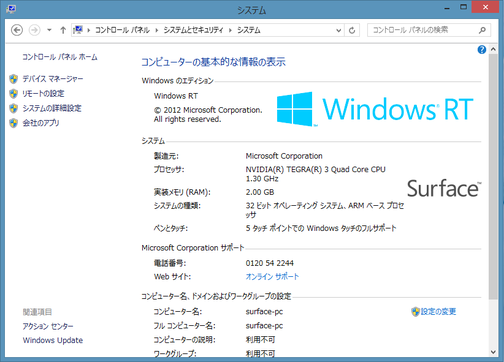The width and height of the screenshot is (504, 362).
Task: Click the Surface logo image
Action: tap(444, 188)
